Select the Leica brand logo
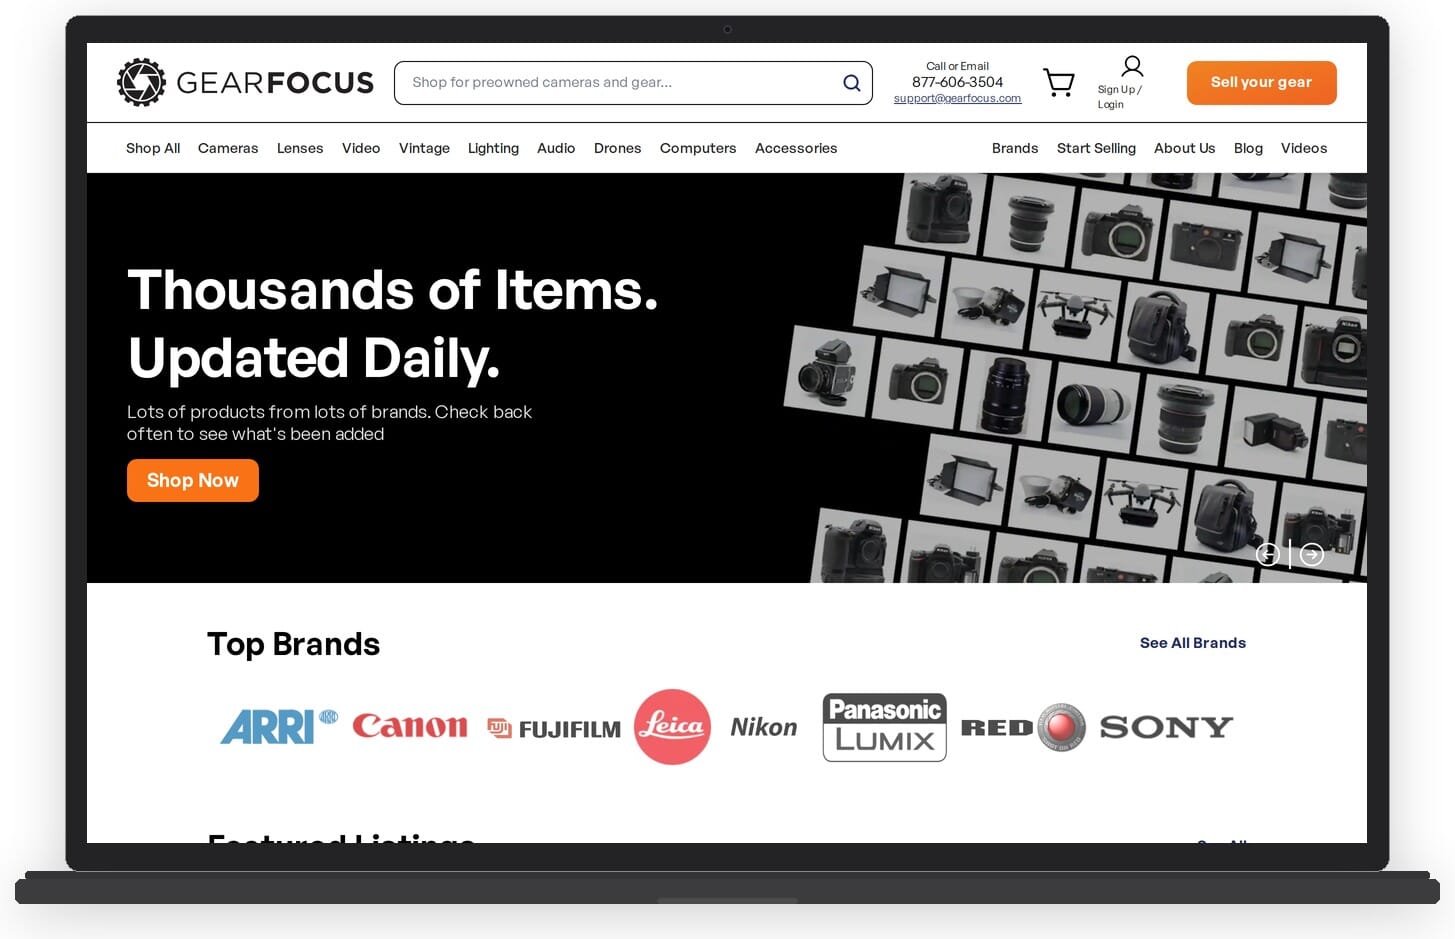 [x=672, y=727]
